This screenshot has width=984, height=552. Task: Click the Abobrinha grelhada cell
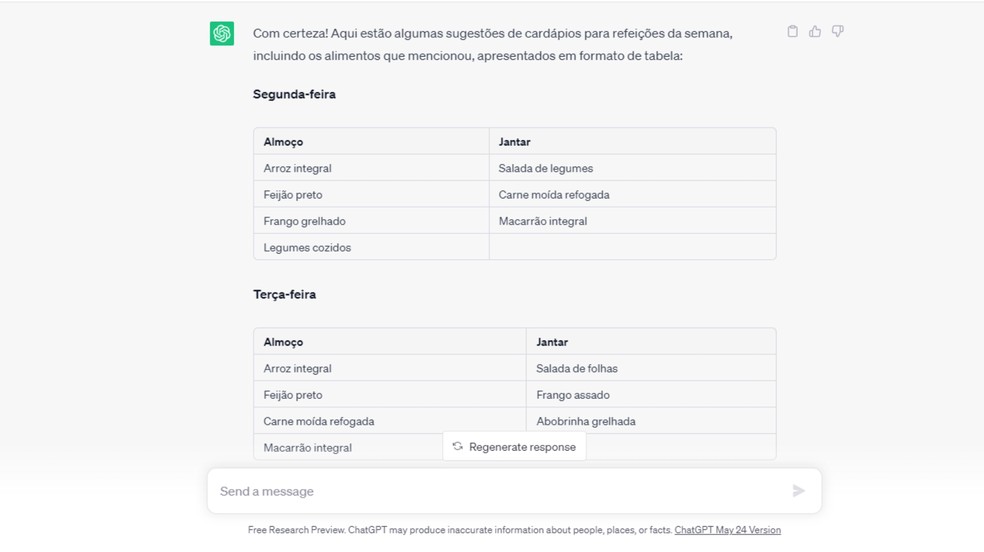coord(586,421)
